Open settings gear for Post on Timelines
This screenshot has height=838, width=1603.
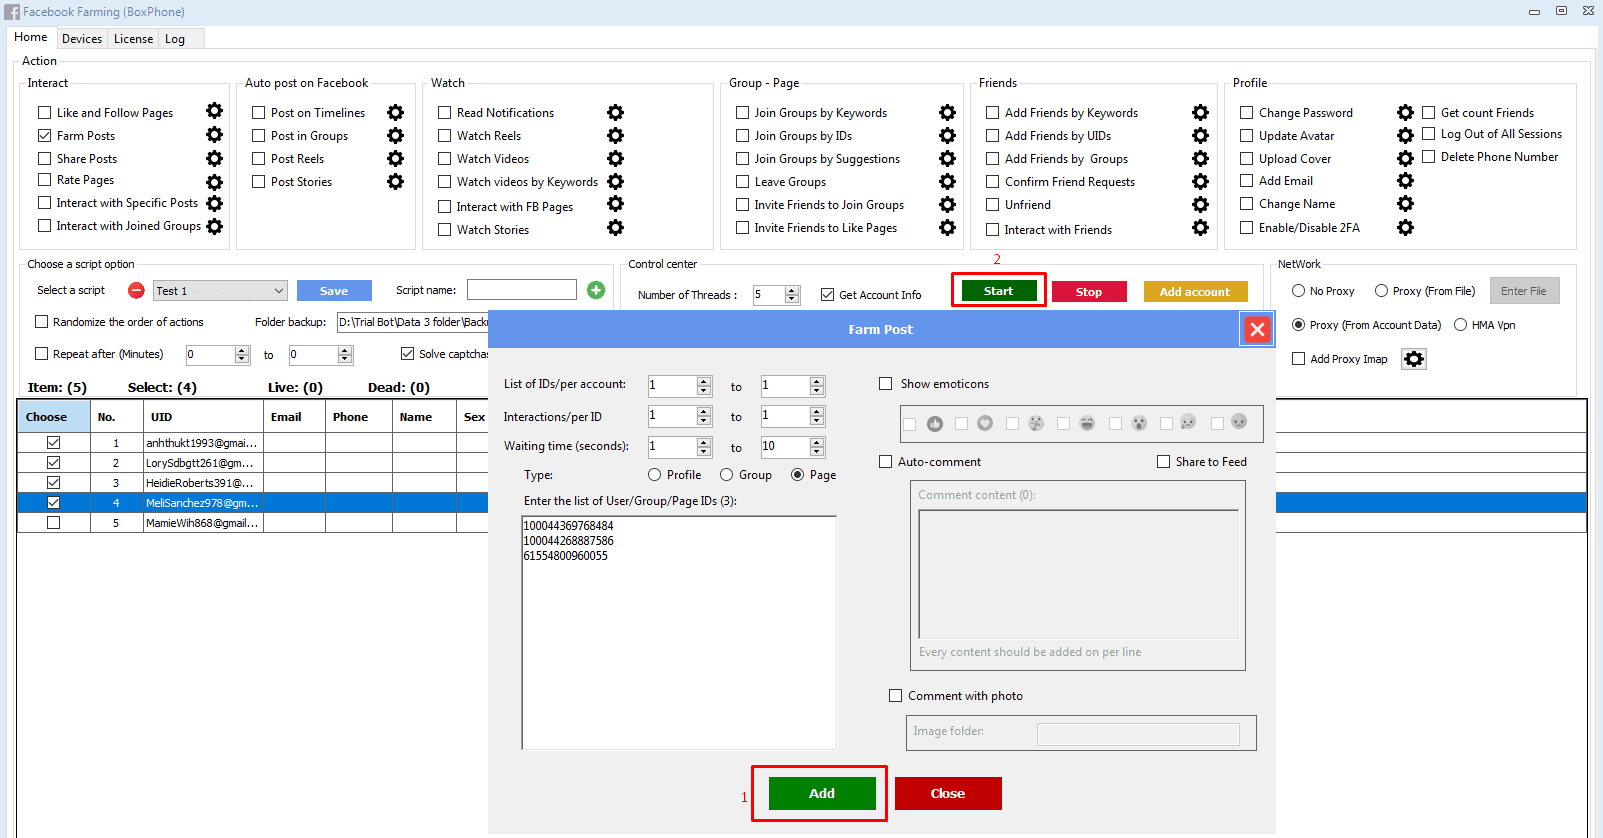tap(395, 112)
